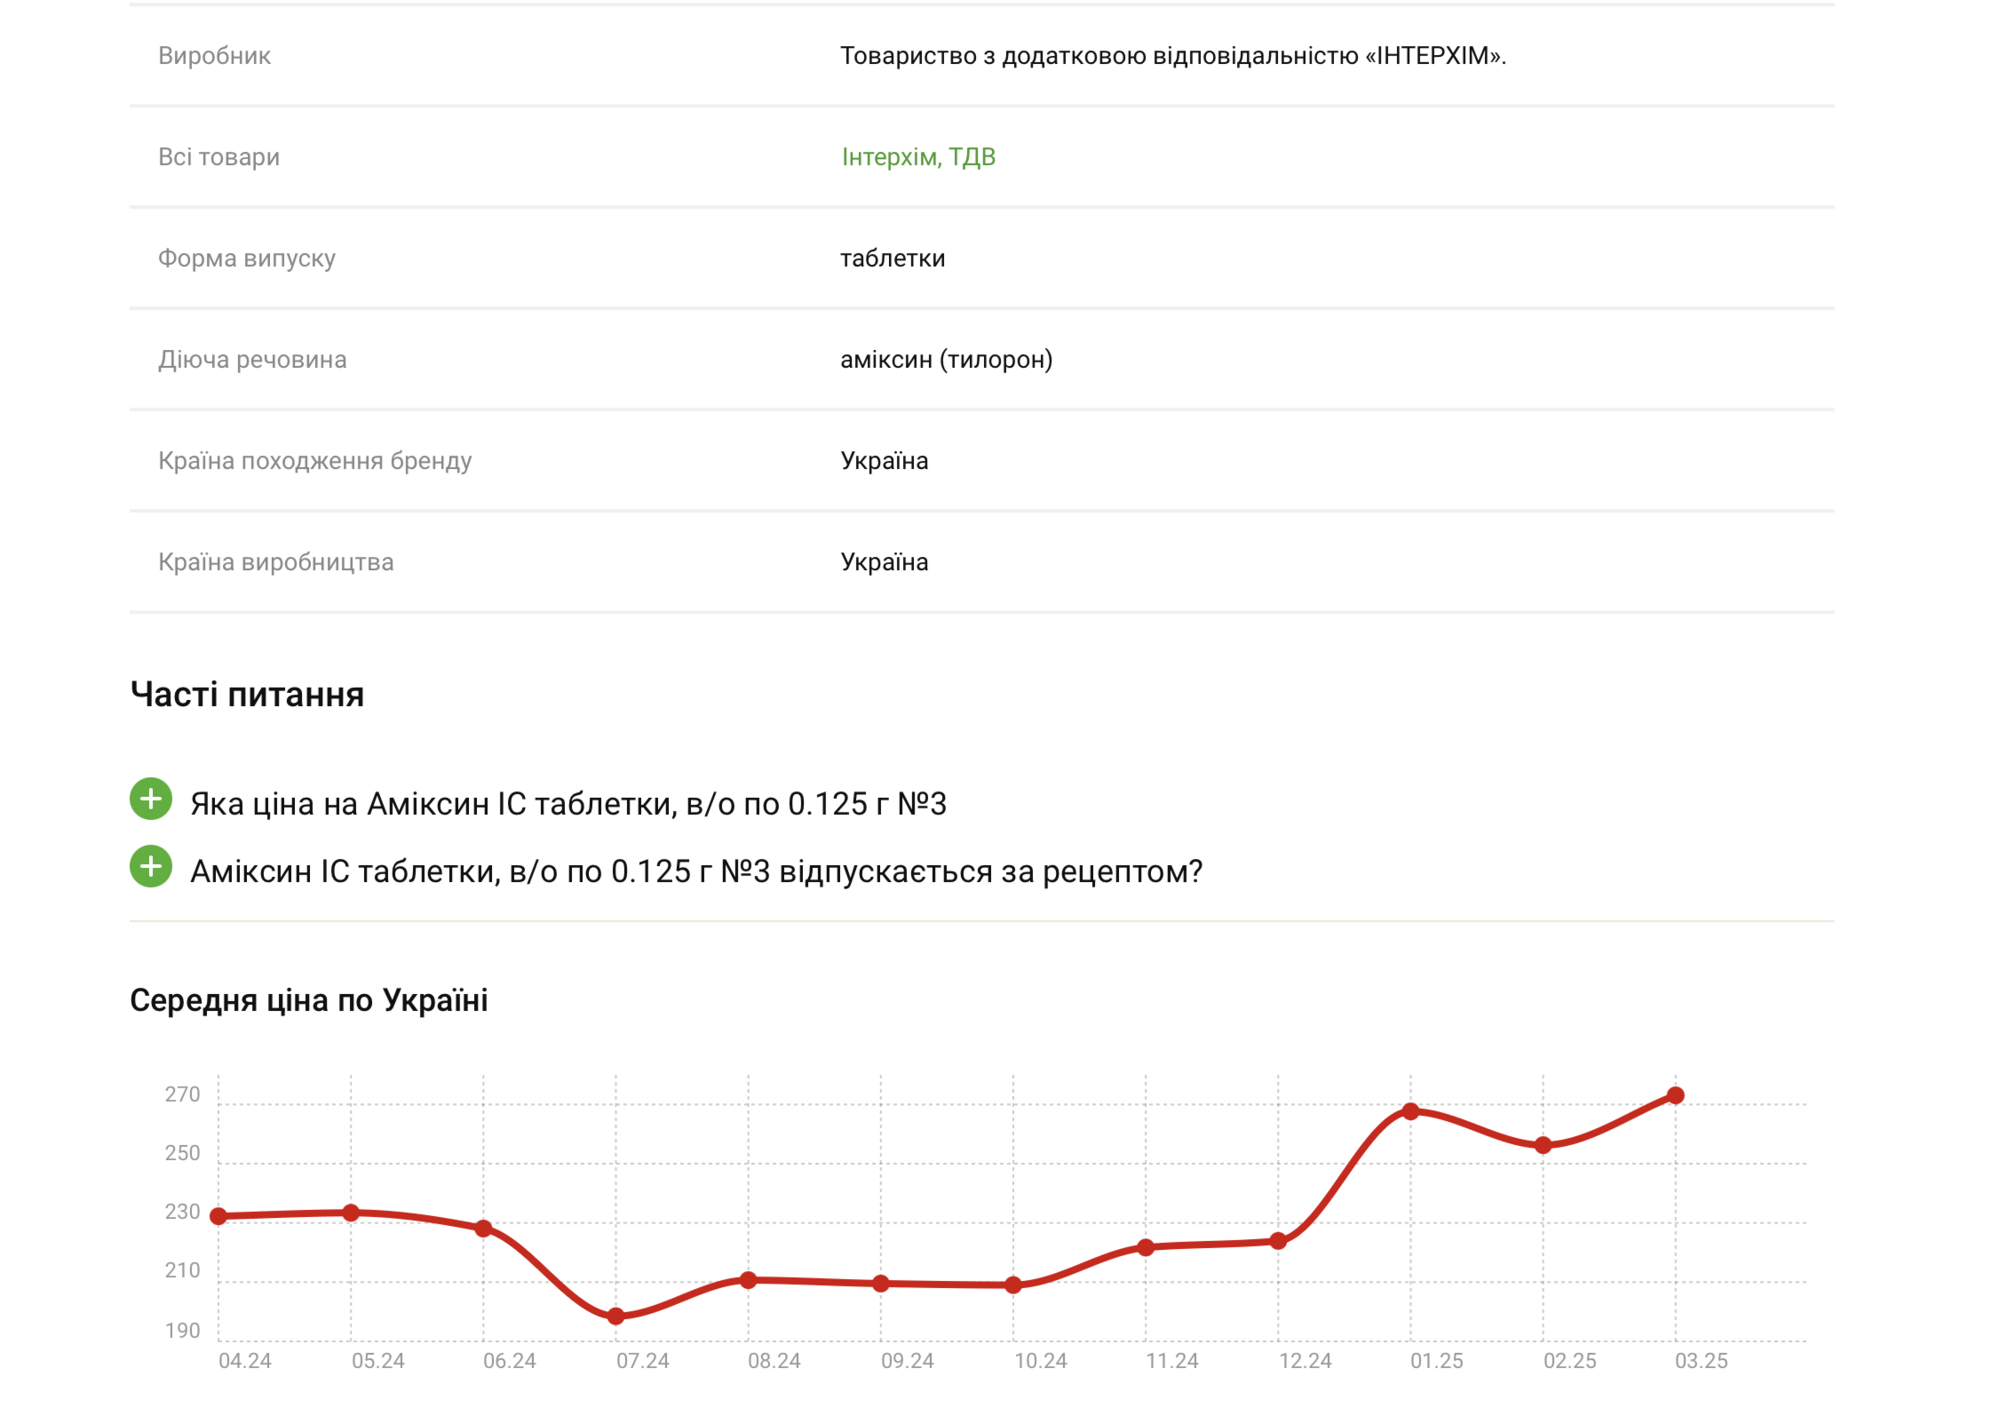Image resolution: width=2000 pixels, height=1416 pixels.
Task: Expand the prescription question plus icon
Action: coord(151,867)
